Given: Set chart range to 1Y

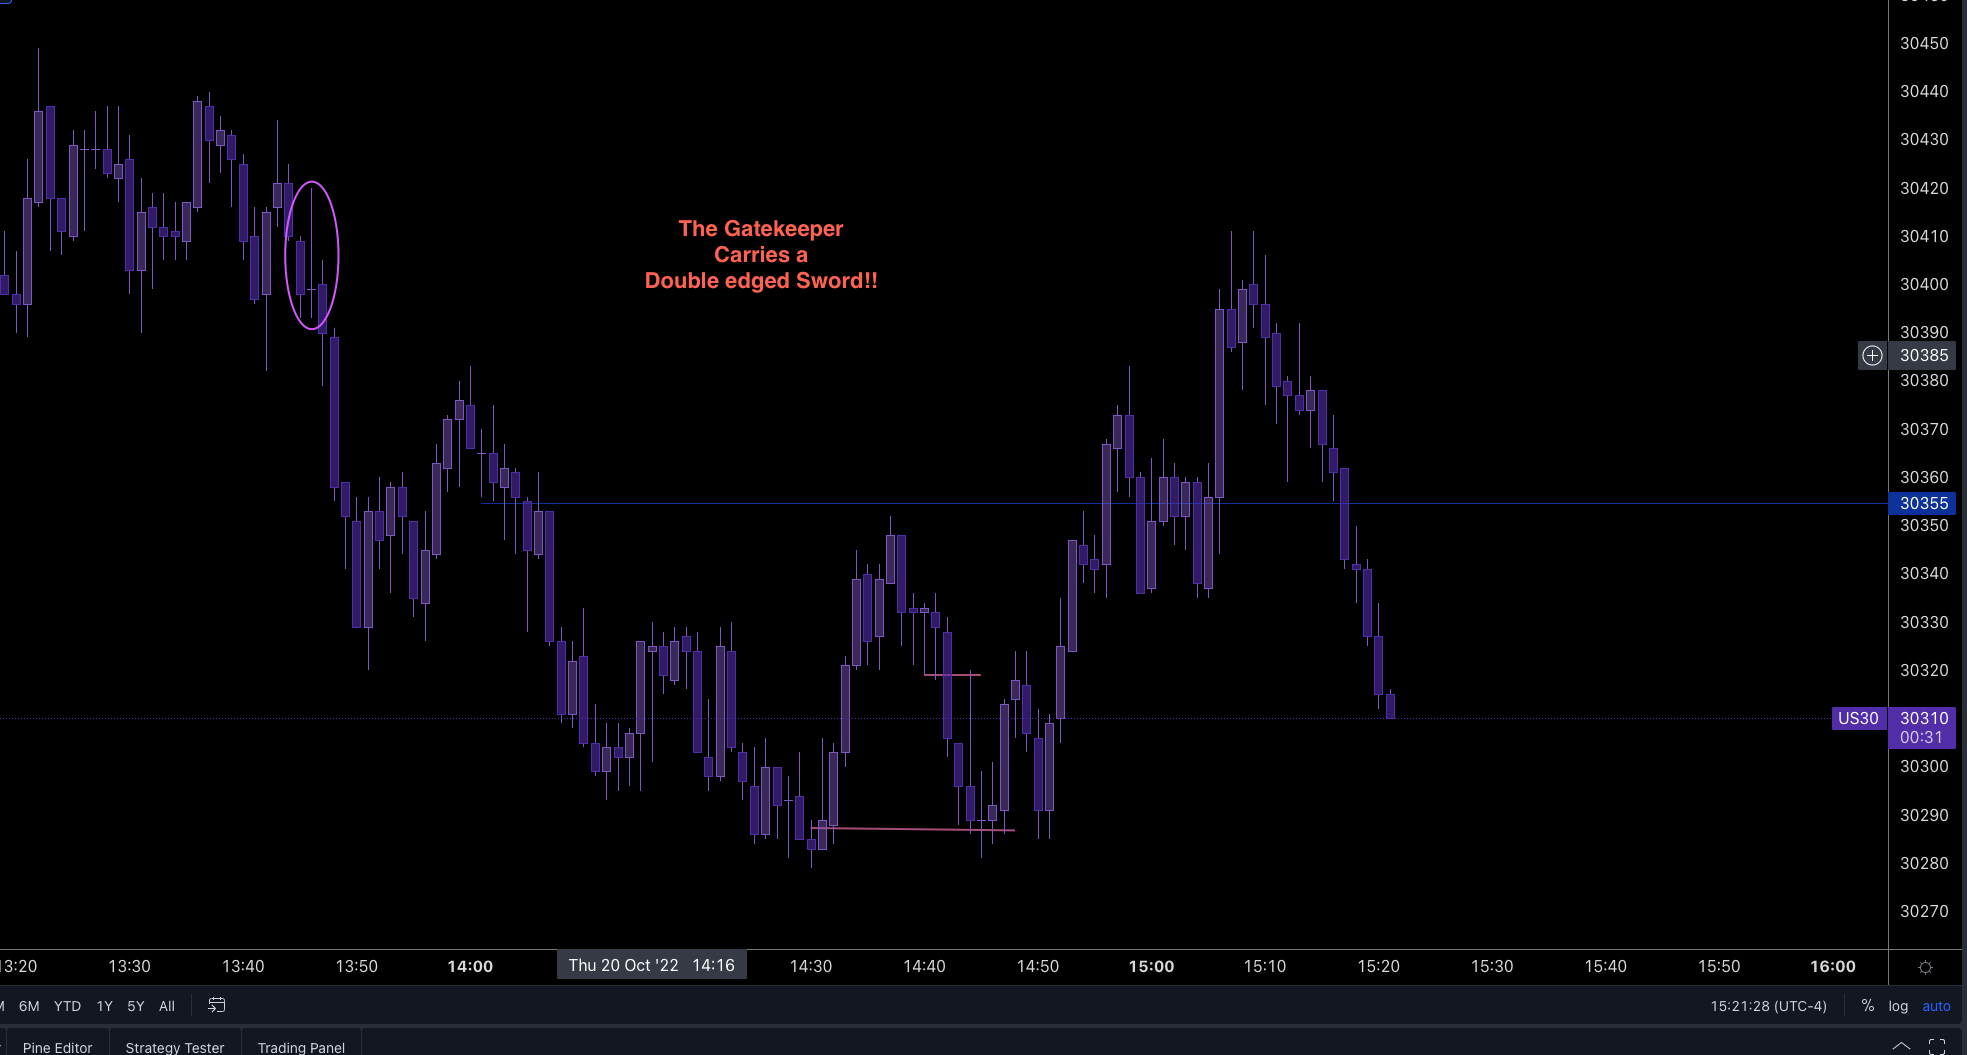Looking at the screenshot, I should coord(104,1006).
